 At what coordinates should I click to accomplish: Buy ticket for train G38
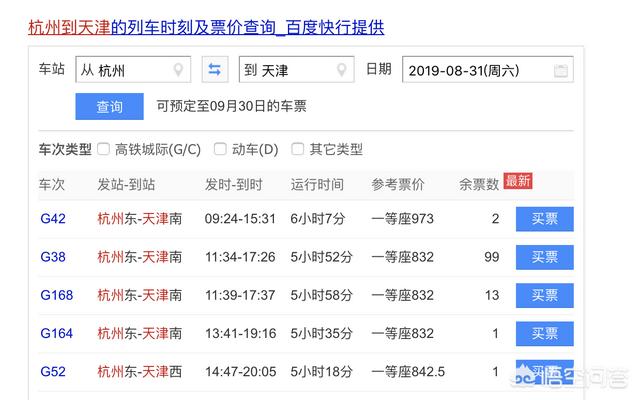pos(544,257)
